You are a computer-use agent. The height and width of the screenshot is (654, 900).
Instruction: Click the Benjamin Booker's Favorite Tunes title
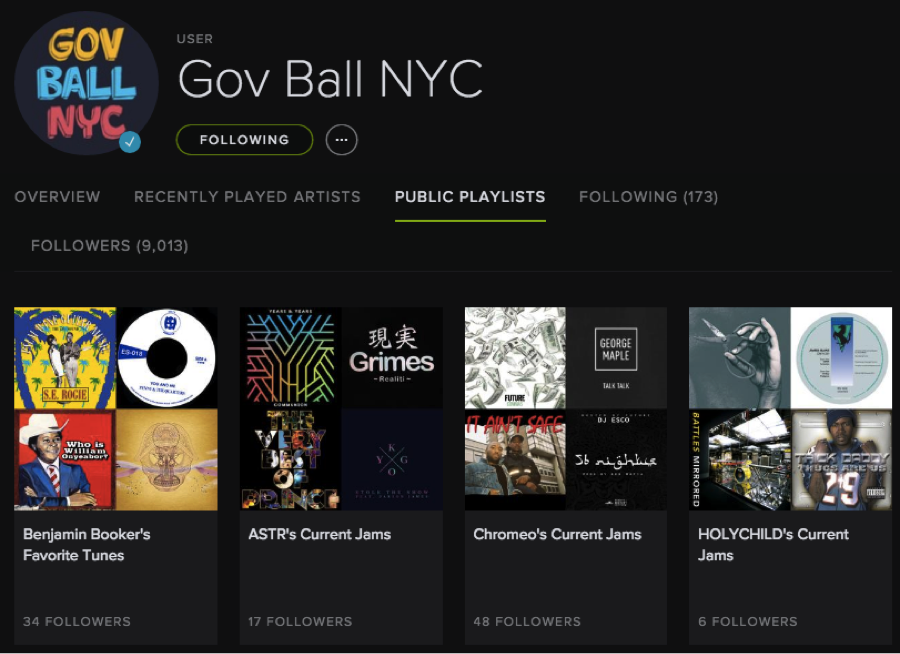pyautogui.click(x=87, y=545)
